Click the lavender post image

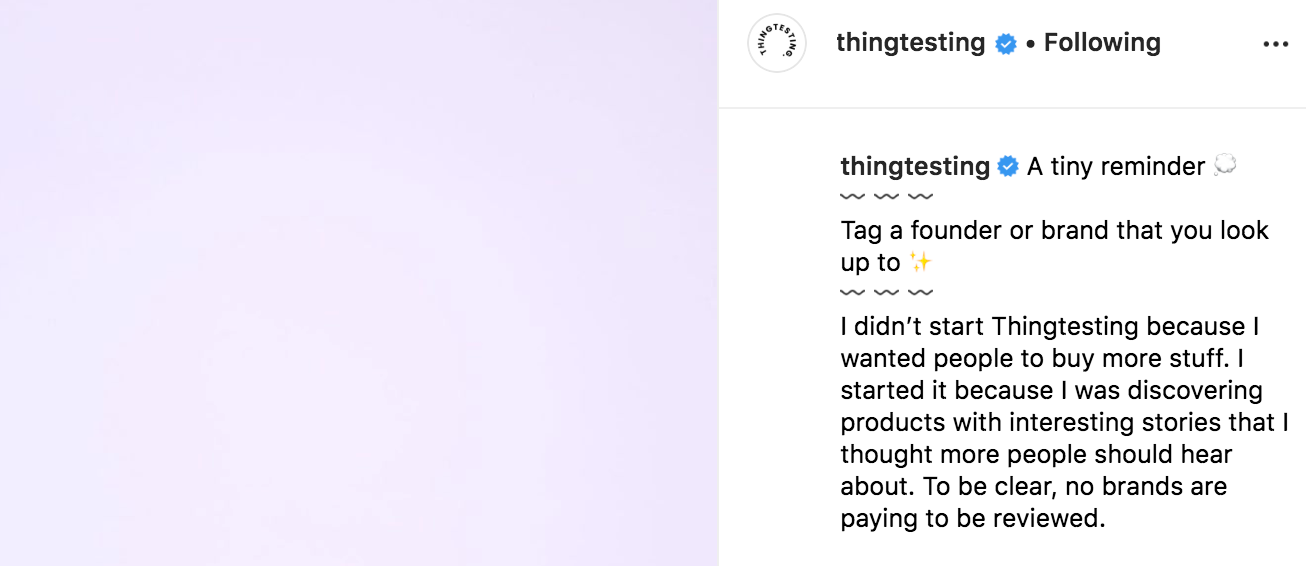[x=359, y=283]
